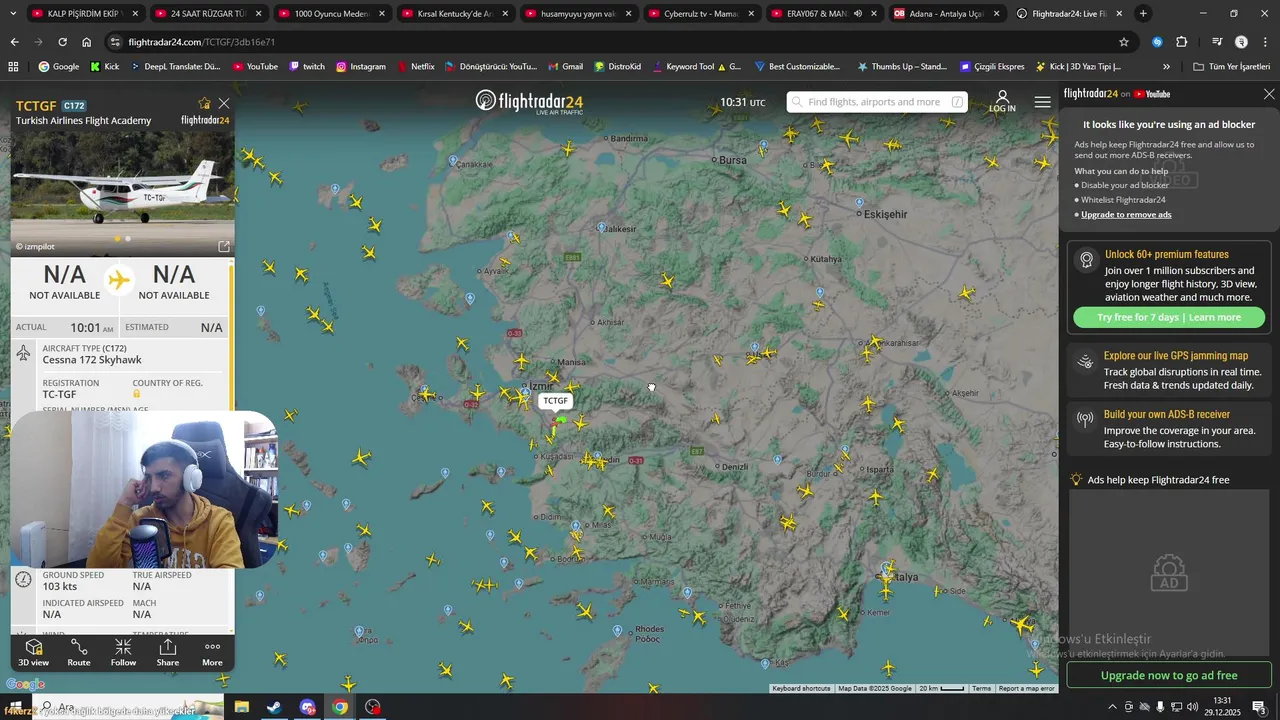1280x720 pixels.
Task: Open Discord from taskbar
Action: tap(307, 707)
